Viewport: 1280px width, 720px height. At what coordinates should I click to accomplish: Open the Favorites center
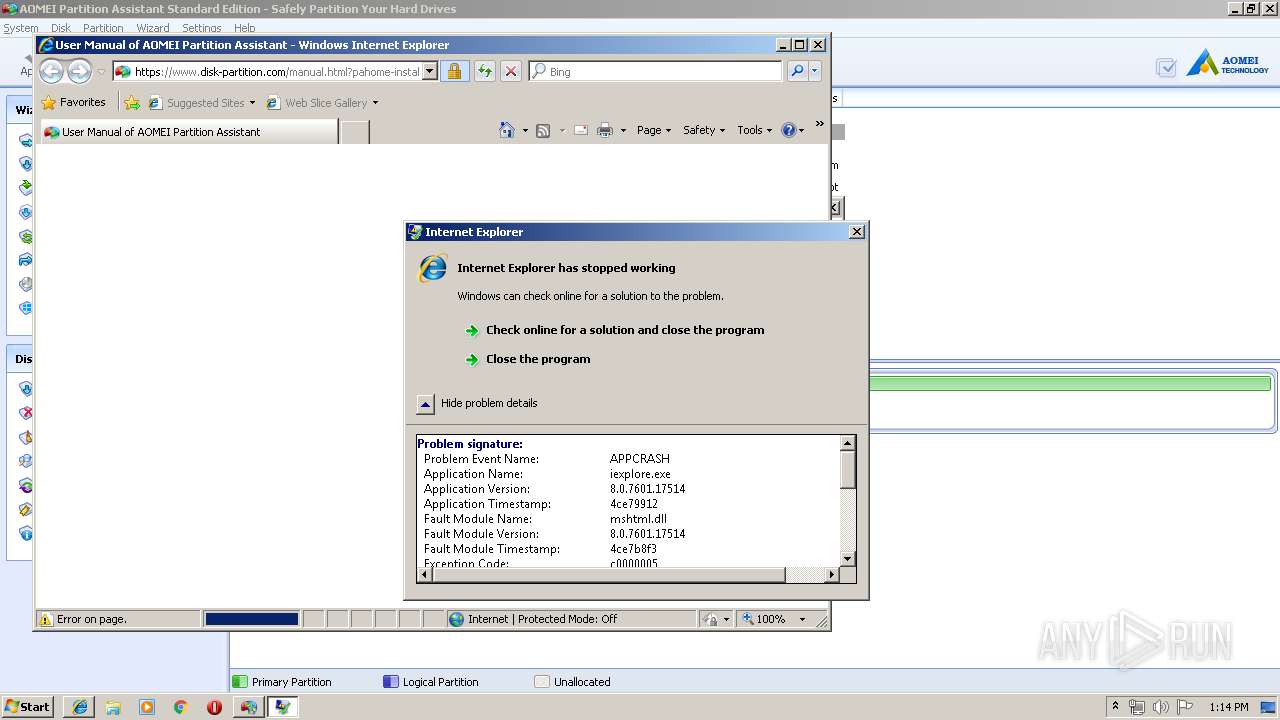coord(73,102)
